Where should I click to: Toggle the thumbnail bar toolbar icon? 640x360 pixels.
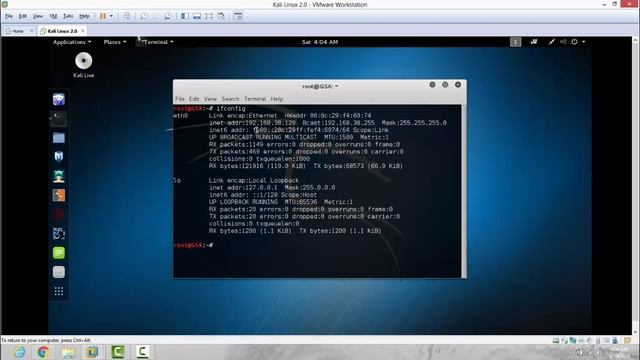click(x=197, y=16)
